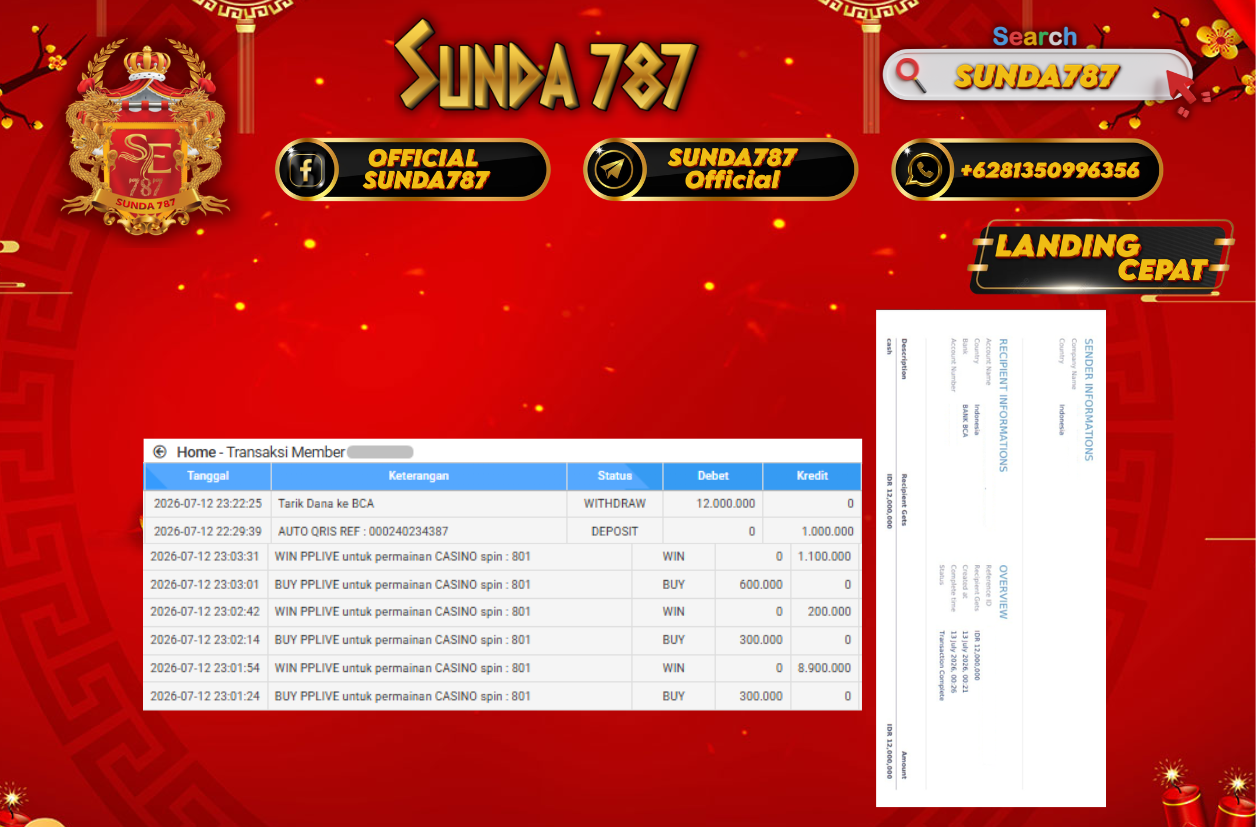The width and height of the screenshot is (1256, 827).
Task: Click the 12.000.000 debet value
Action: click(726, 504)
